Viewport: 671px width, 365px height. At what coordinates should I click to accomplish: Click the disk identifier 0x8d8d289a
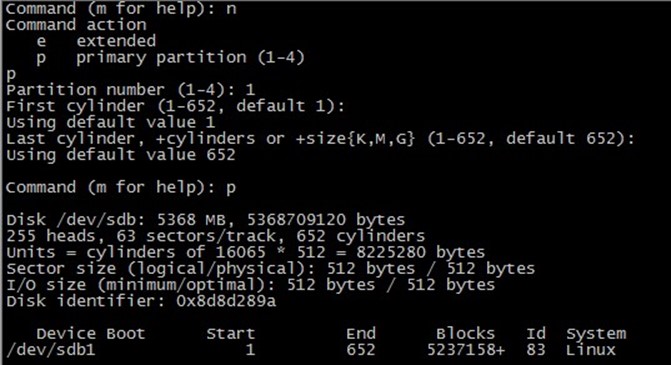226,302
